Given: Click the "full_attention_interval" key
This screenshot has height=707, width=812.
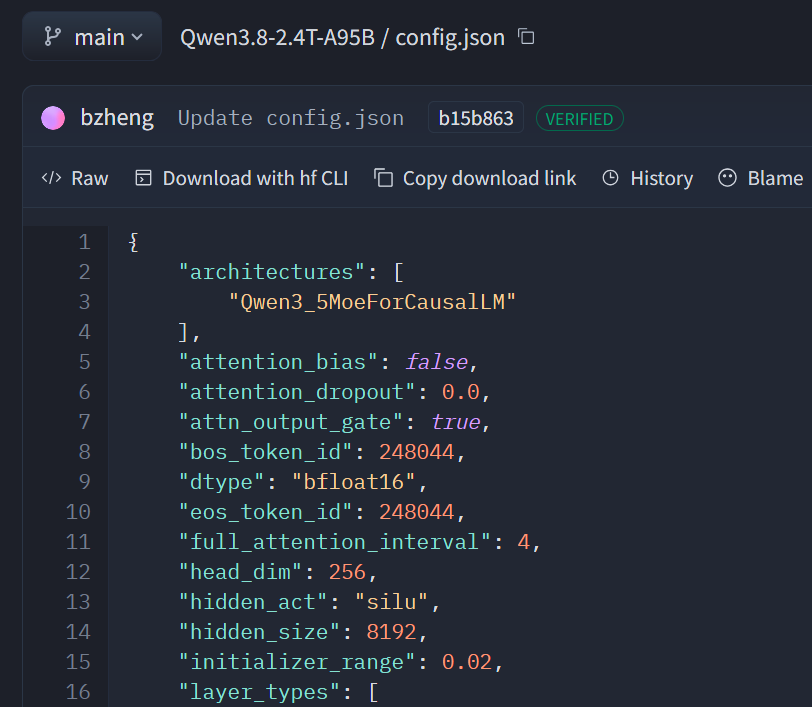Looking at the screenshot, I should point(335,542).
